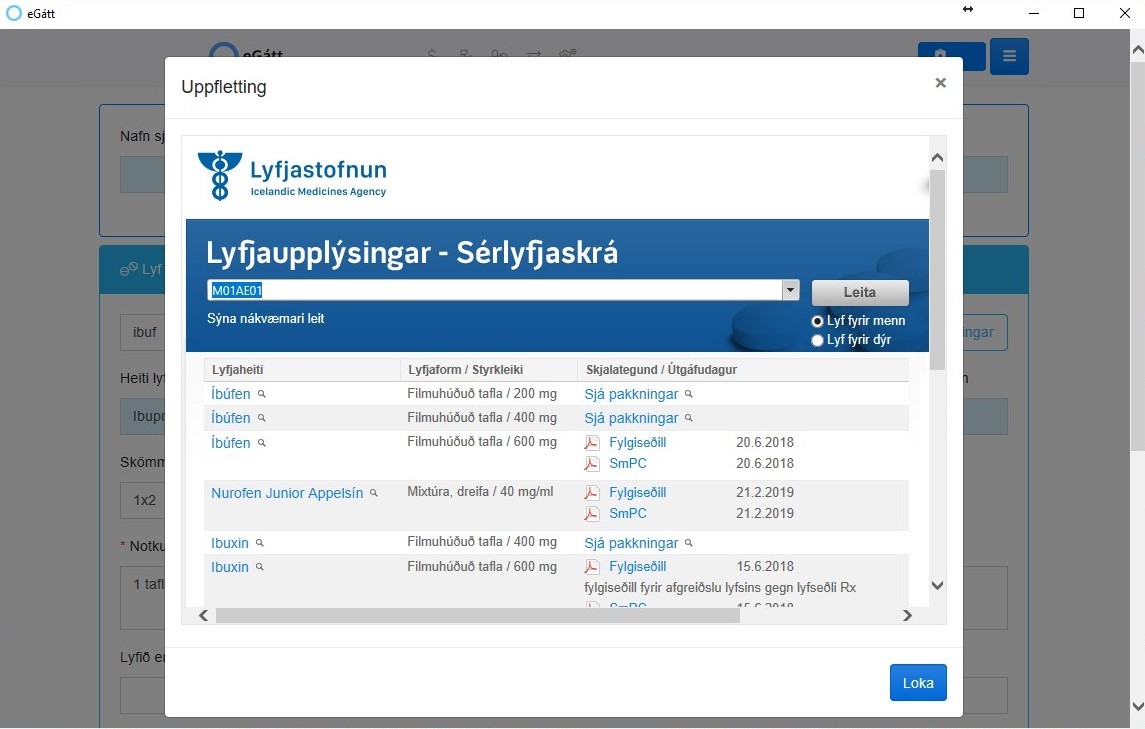The width and height of the screenshot is (1145, 729).
Task: Click the horizontal scroll right arrow
Action: tap(907, 616)
